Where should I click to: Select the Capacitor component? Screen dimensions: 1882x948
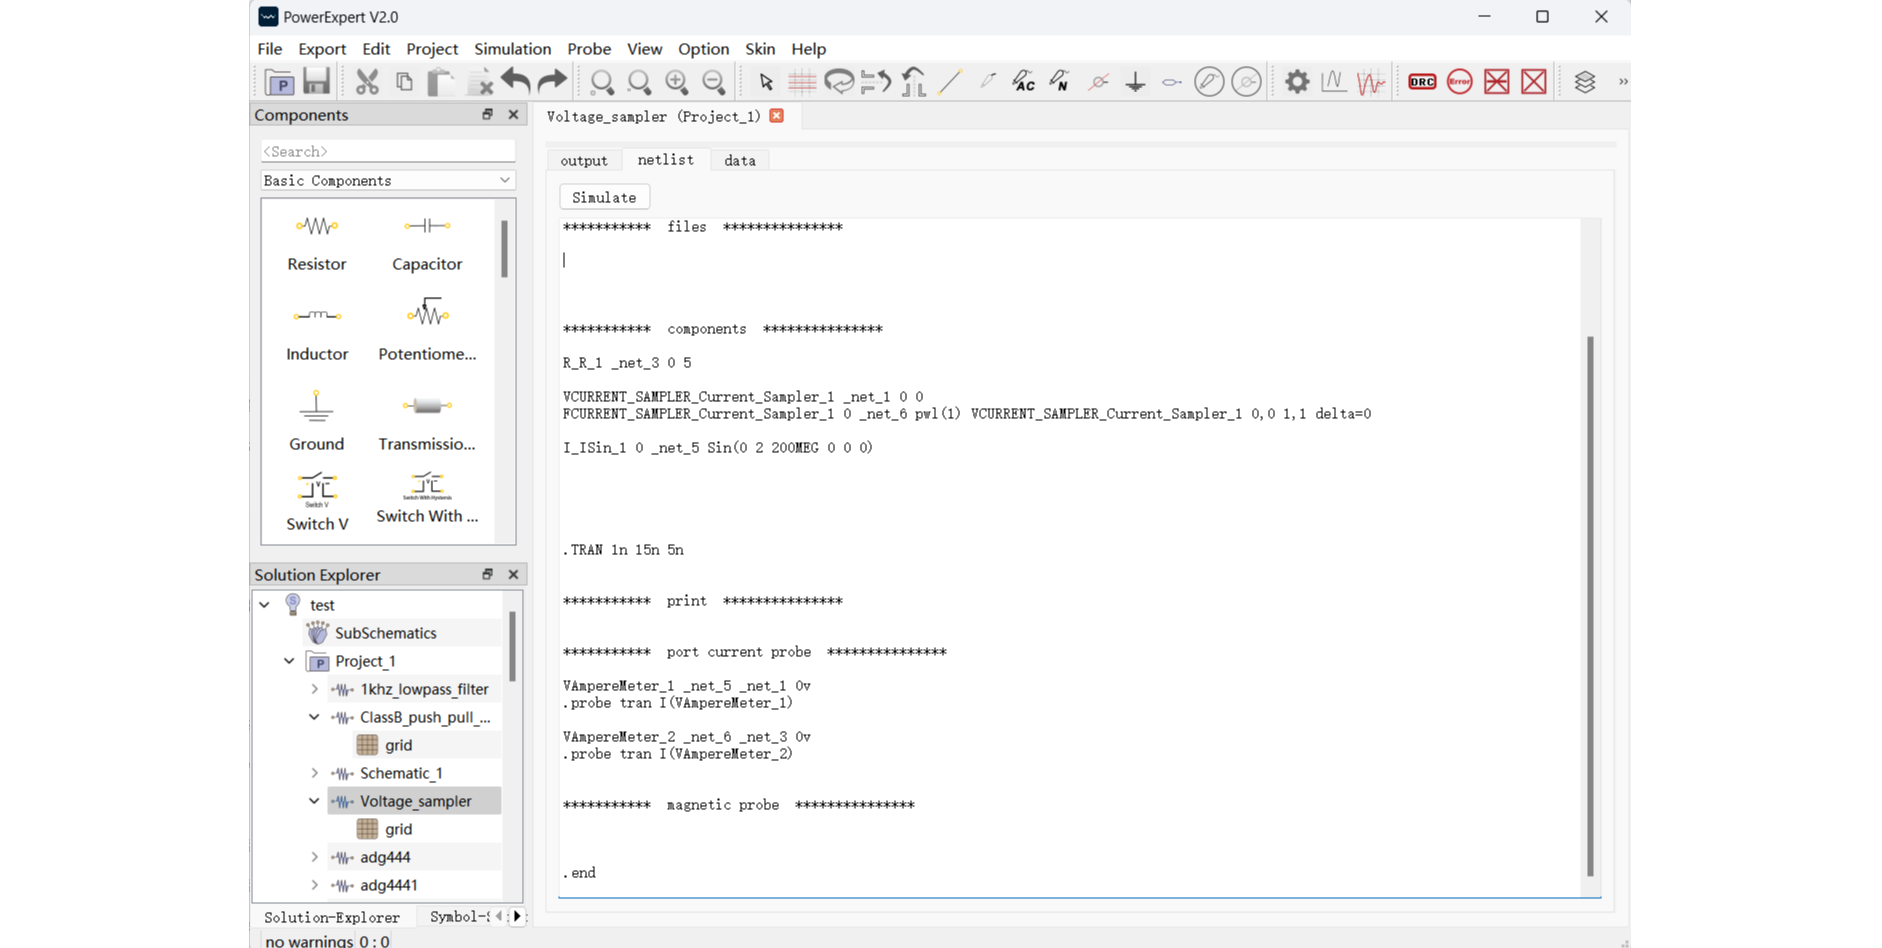[427, 243]
